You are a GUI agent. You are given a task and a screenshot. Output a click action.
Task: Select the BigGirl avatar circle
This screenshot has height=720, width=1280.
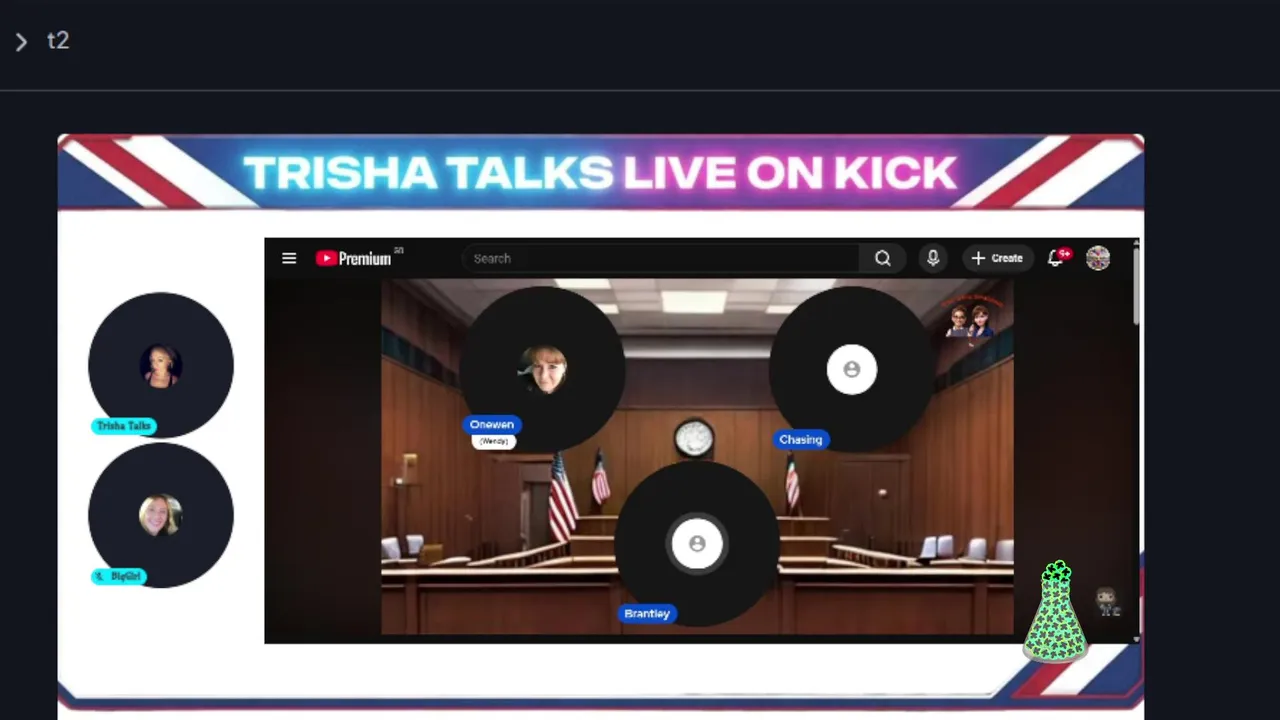[x=160, y=515]
